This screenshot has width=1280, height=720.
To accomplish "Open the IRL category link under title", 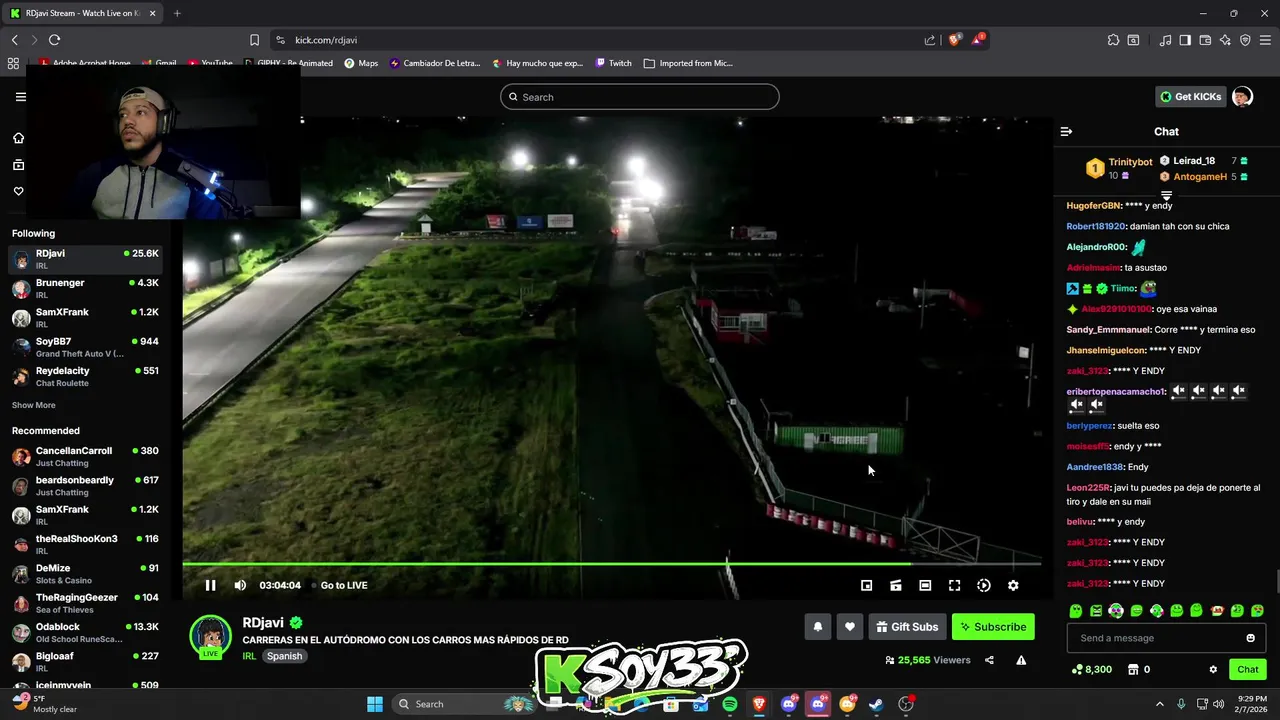I will [249, 656].
